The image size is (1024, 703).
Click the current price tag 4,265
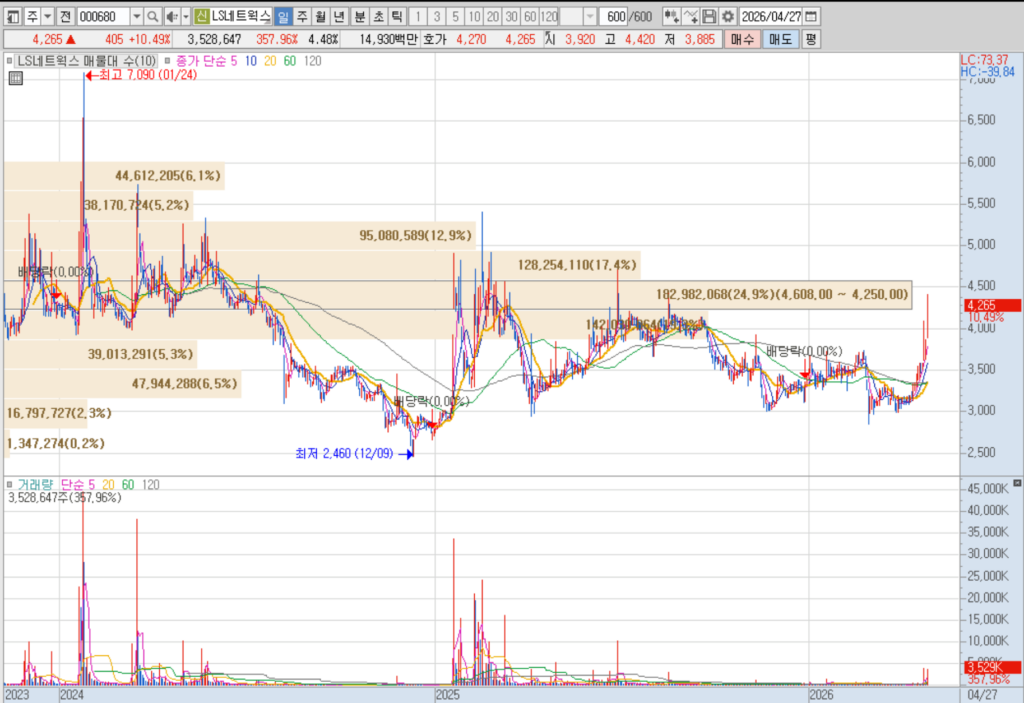(992, 305)
